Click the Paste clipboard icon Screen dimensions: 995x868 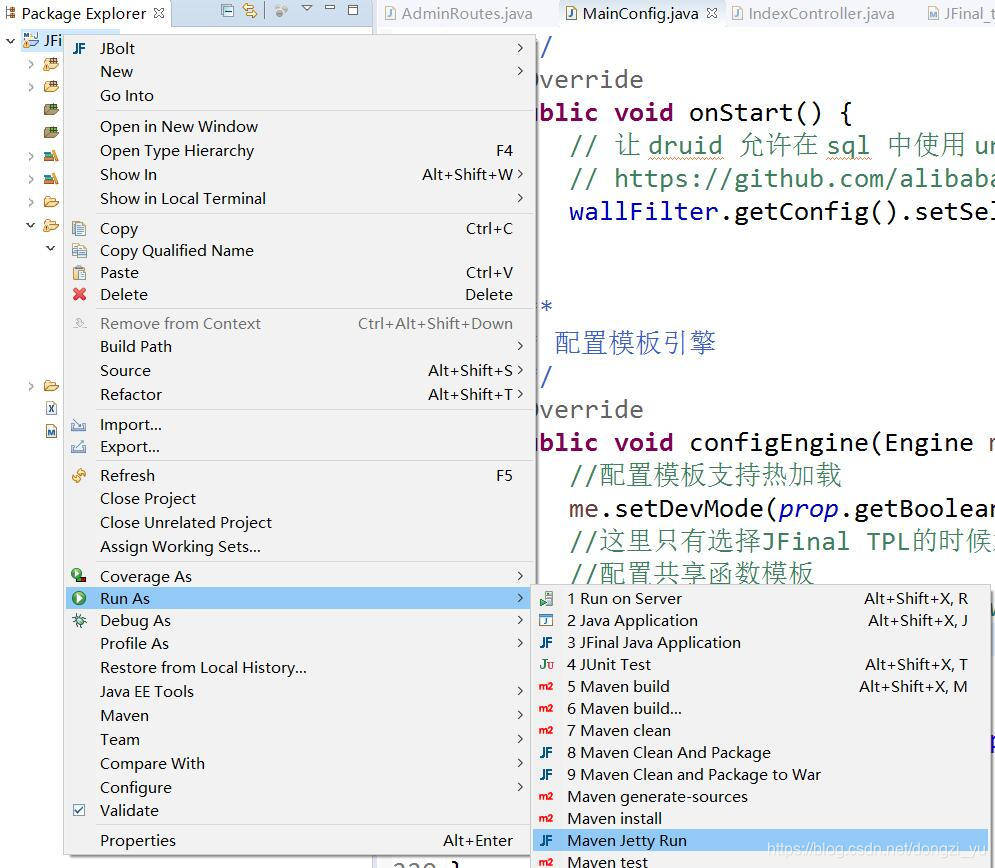[79, 273]
